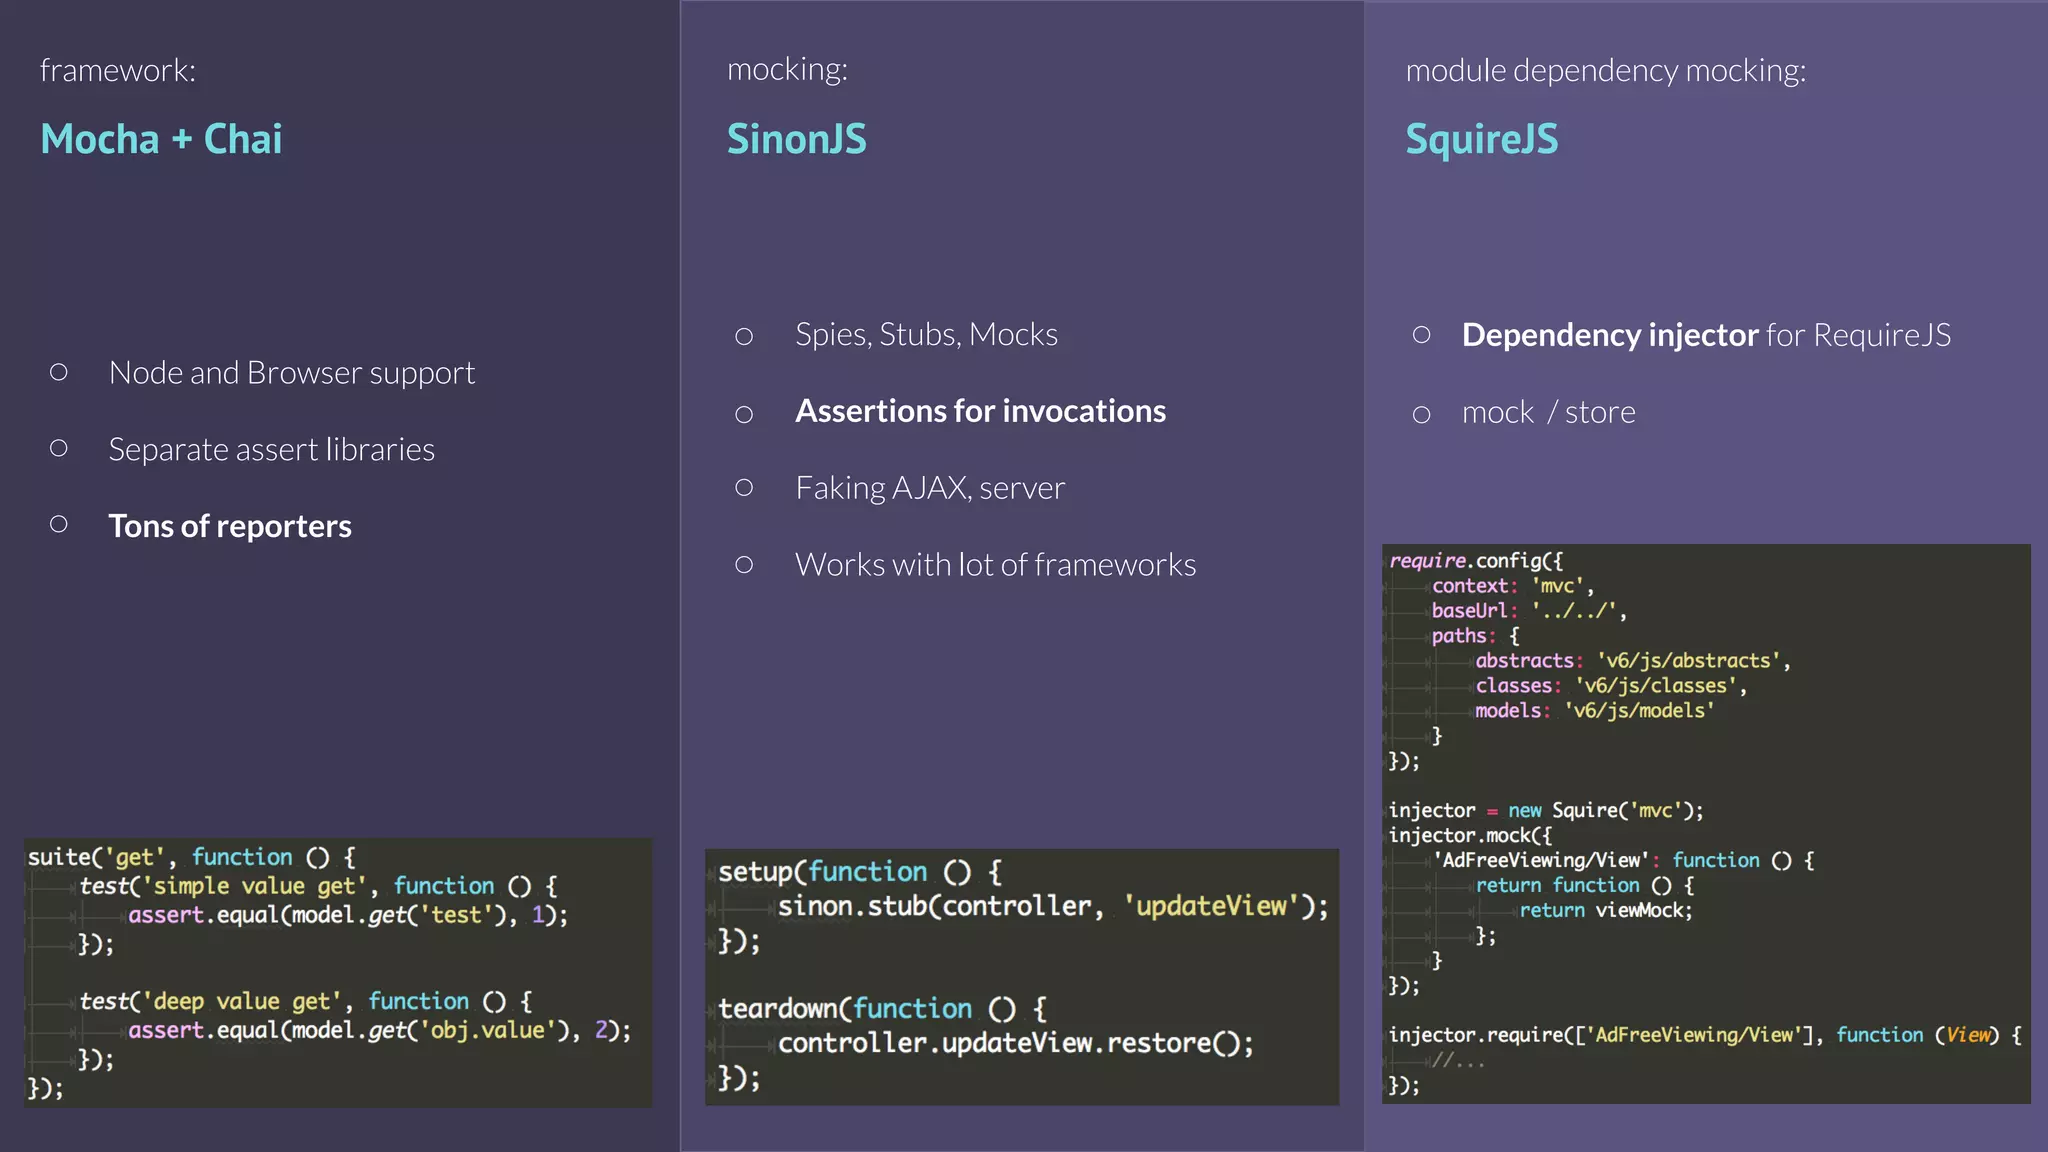Click the setup(function () { code line

(x=860, y=872)
